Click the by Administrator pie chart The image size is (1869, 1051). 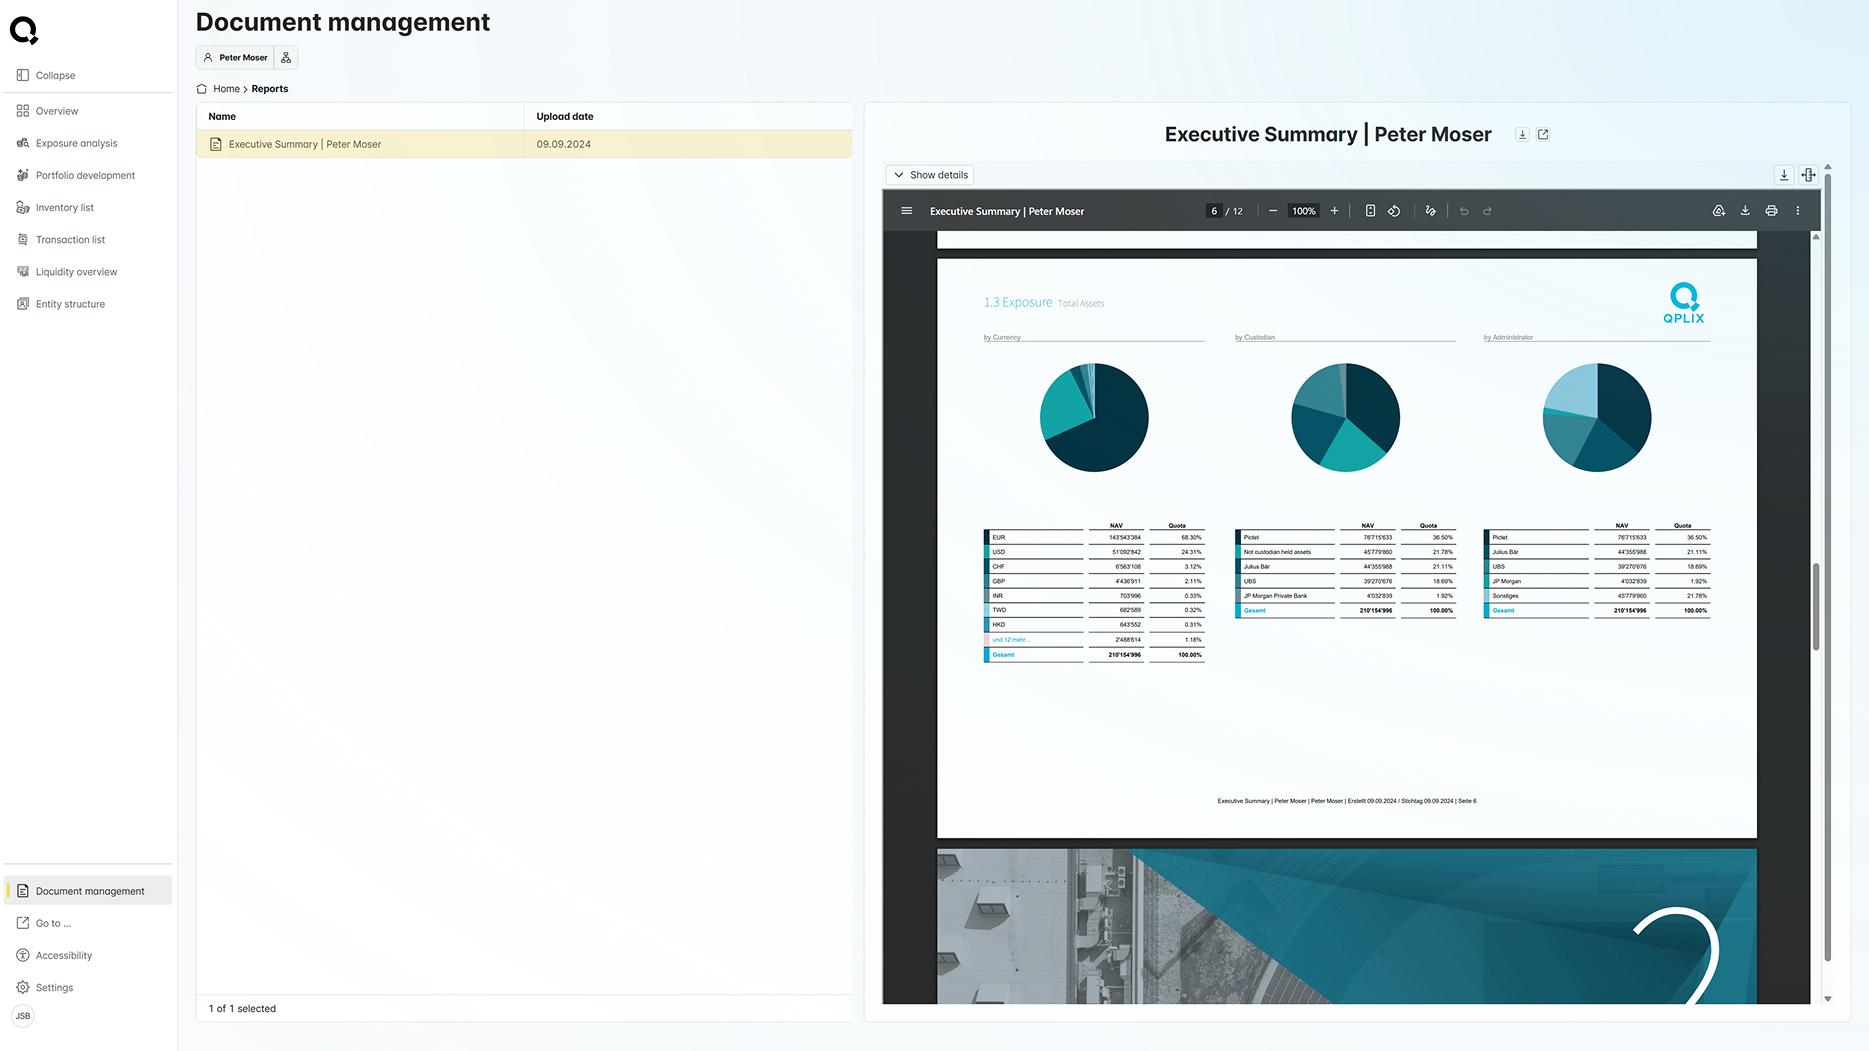pyautogui.click(x=1597, y=417)
